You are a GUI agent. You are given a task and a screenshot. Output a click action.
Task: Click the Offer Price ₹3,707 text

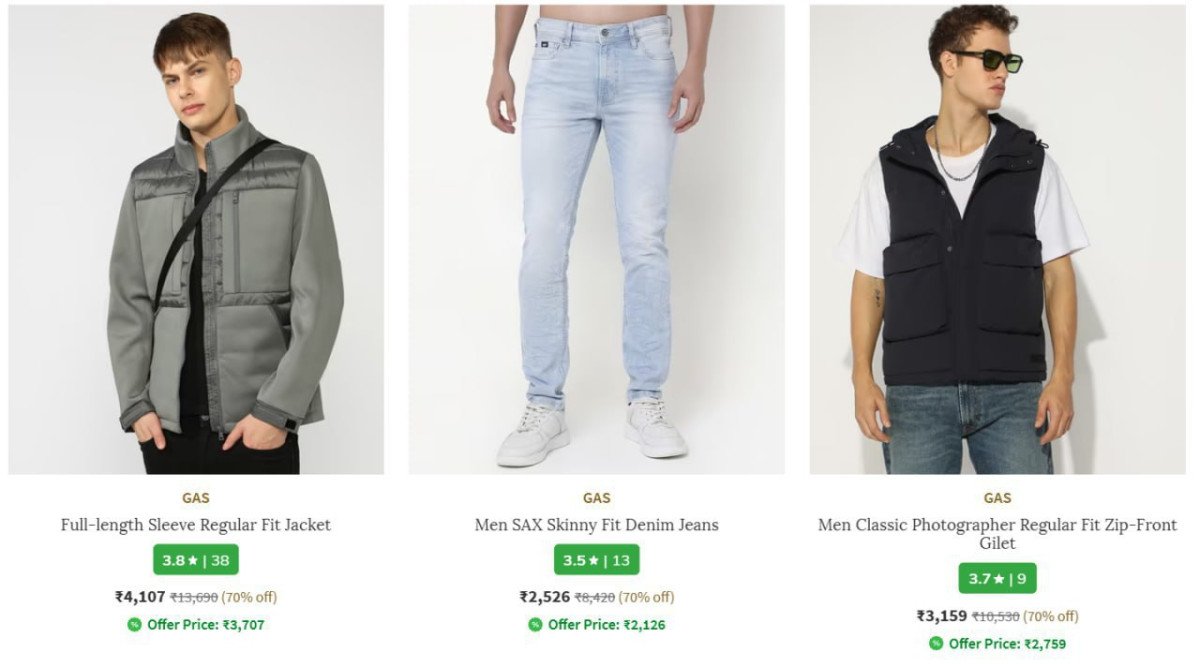[206, 625]
